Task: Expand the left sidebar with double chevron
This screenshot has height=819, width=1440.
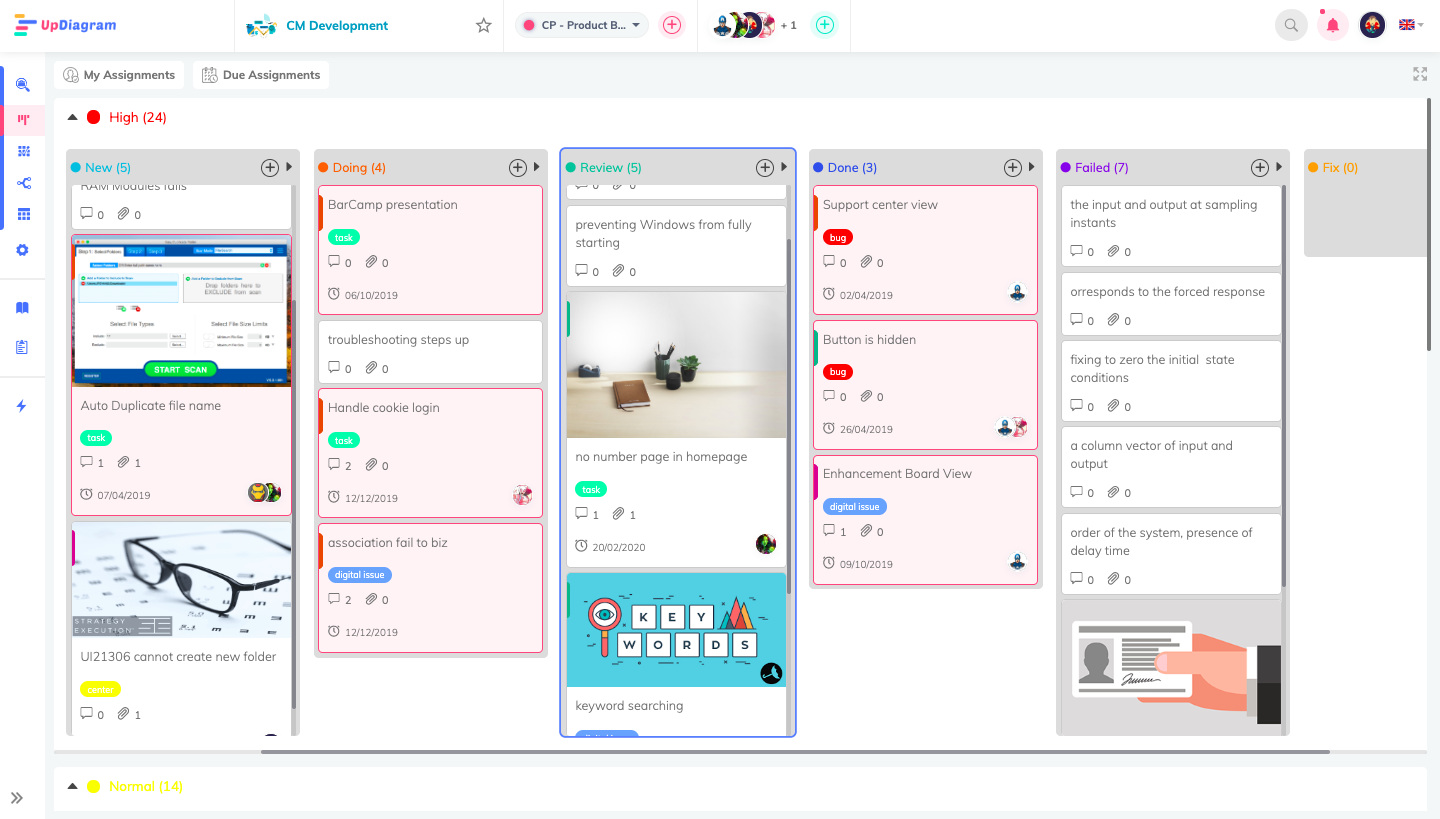Action: pyautogui.click(x=17, y=798)
